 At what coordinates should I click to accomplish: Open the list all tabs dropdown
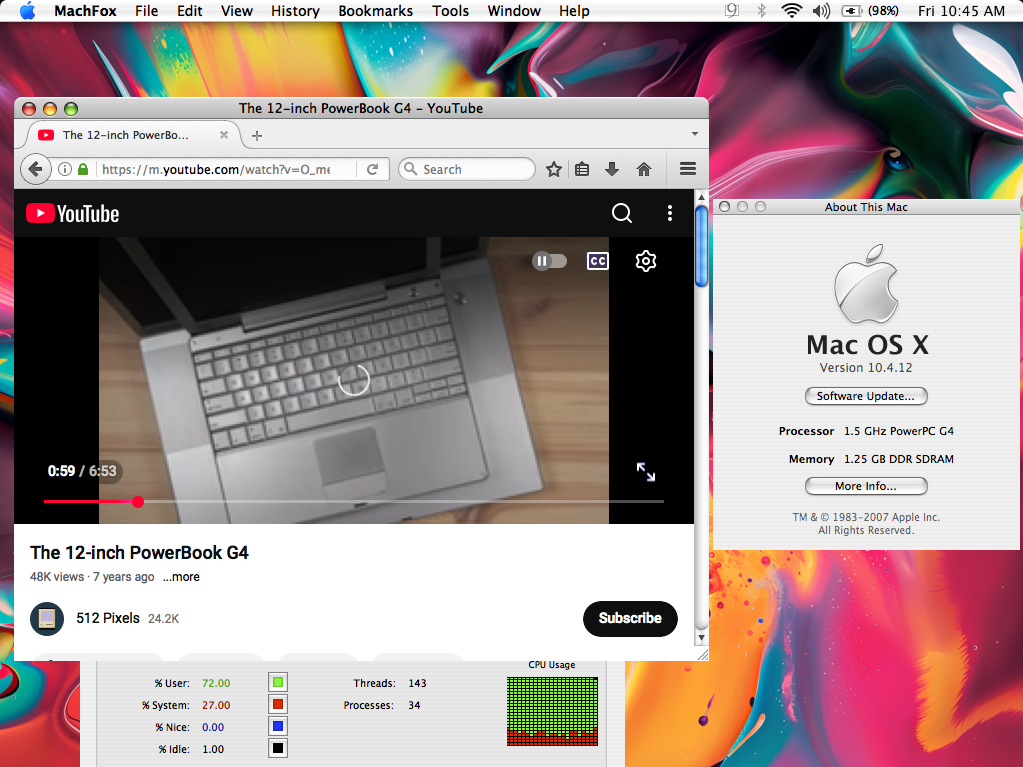click(x=695, y=134)
